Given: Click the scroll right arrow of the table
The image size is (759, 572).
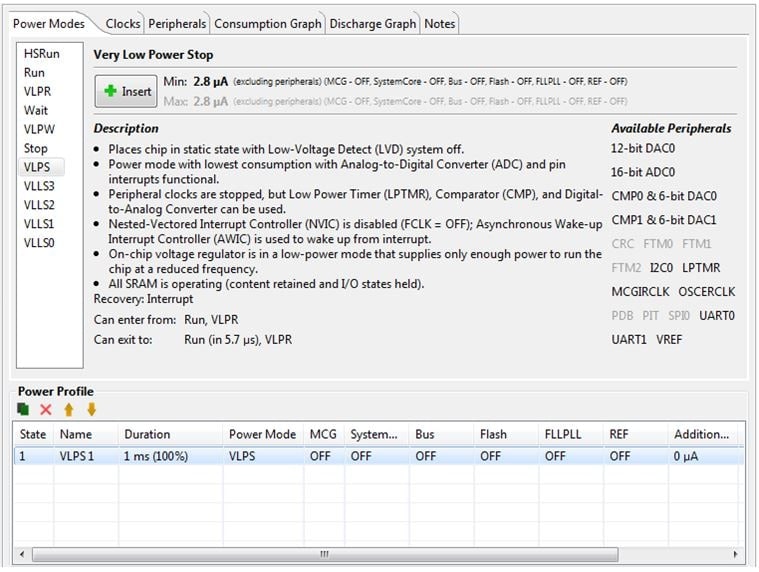Looking at the screenshot, I should click(736, 554).
